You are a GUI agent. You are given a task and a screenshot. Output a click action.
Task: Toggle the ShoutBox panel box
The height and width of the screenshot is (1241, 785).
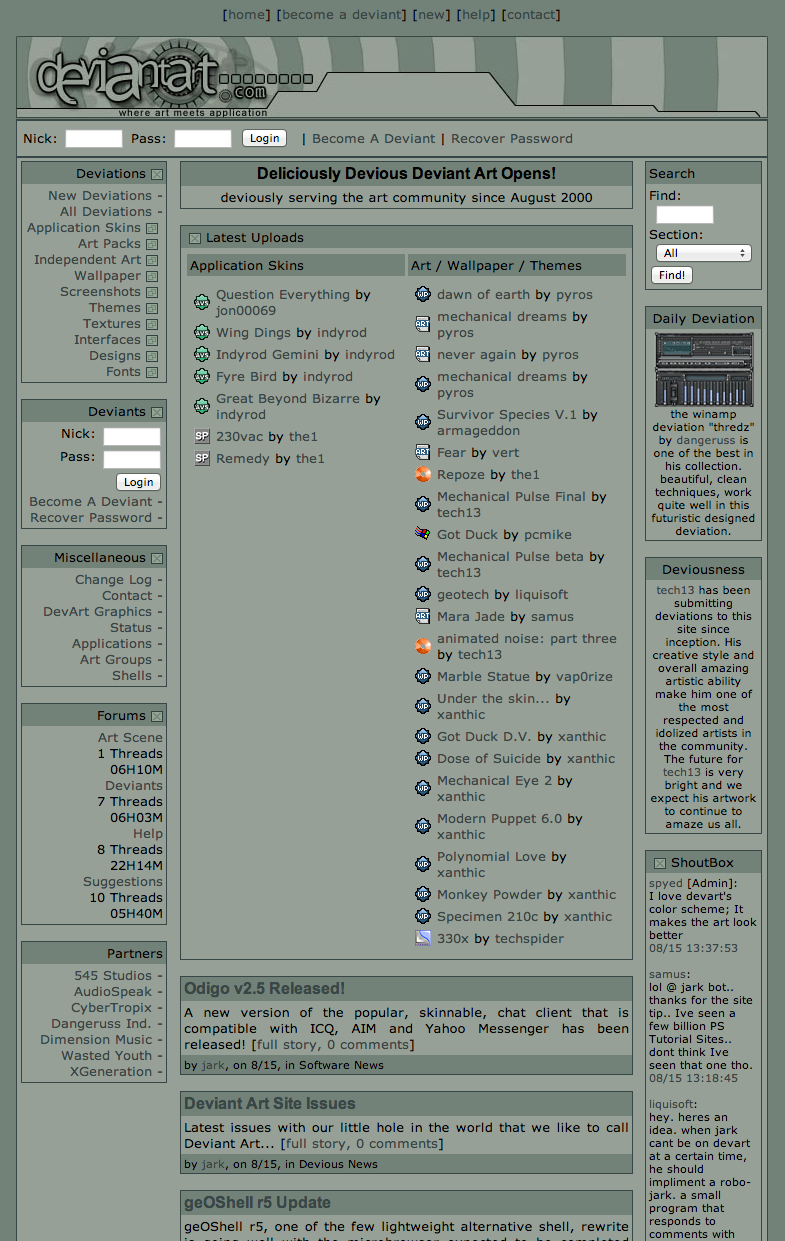tap(660, 863)
